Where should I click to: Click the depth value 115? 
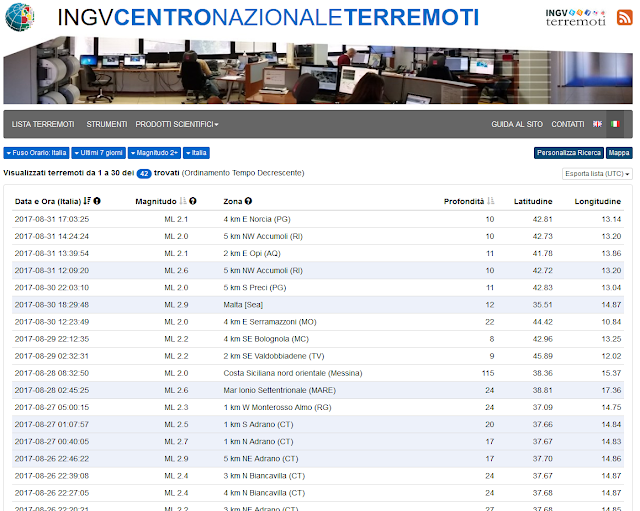click(x=488, y=373)
